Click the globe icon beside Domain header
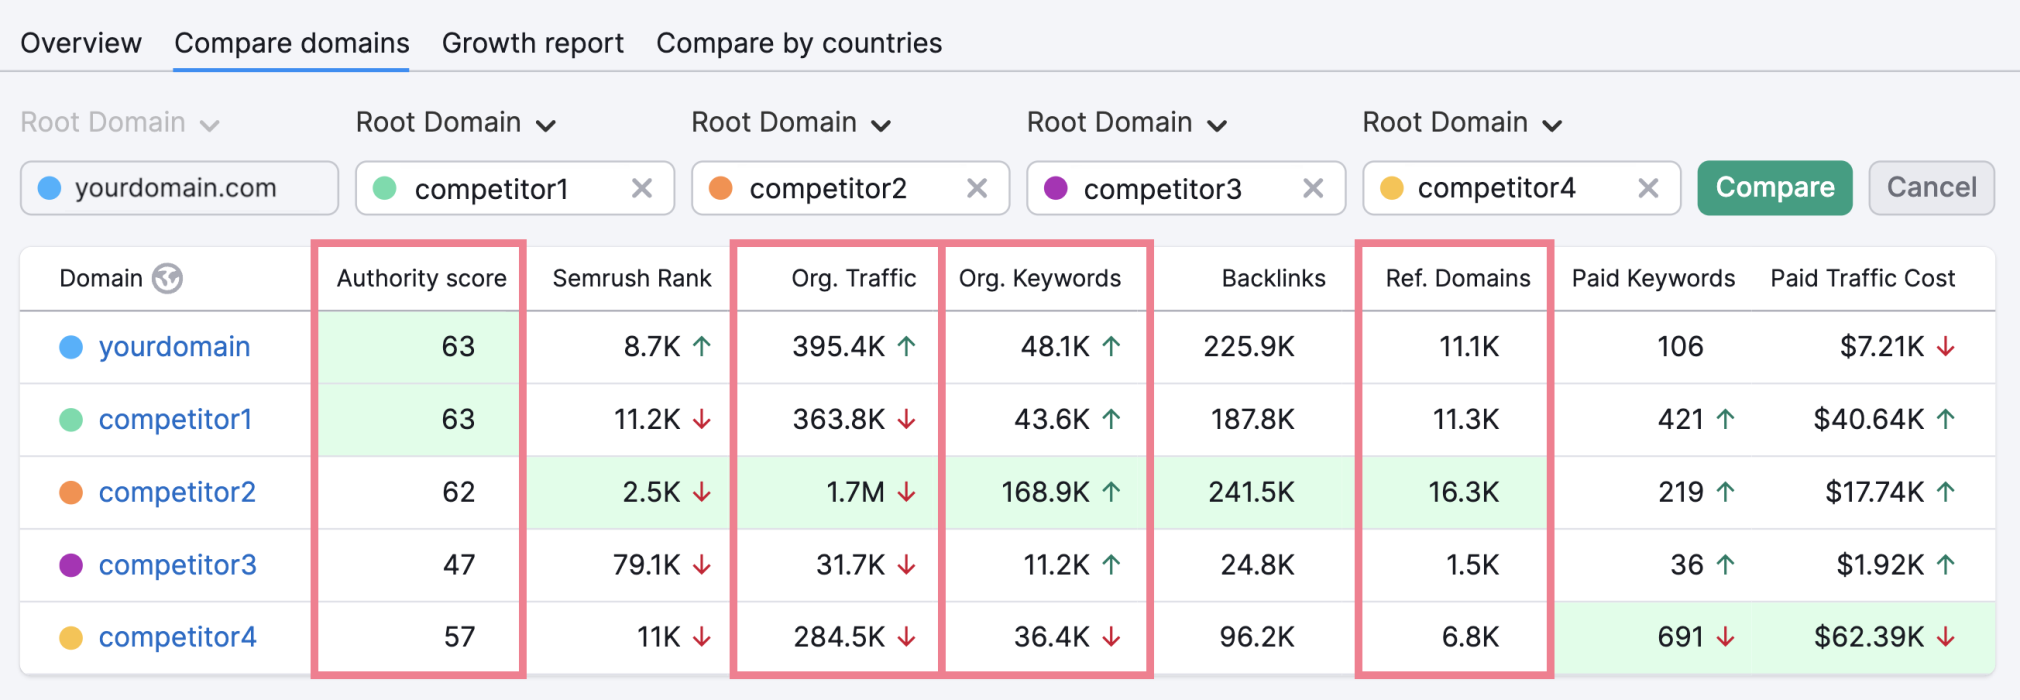The width and height of the screenshot is (2020, 700). coord(167,278)
